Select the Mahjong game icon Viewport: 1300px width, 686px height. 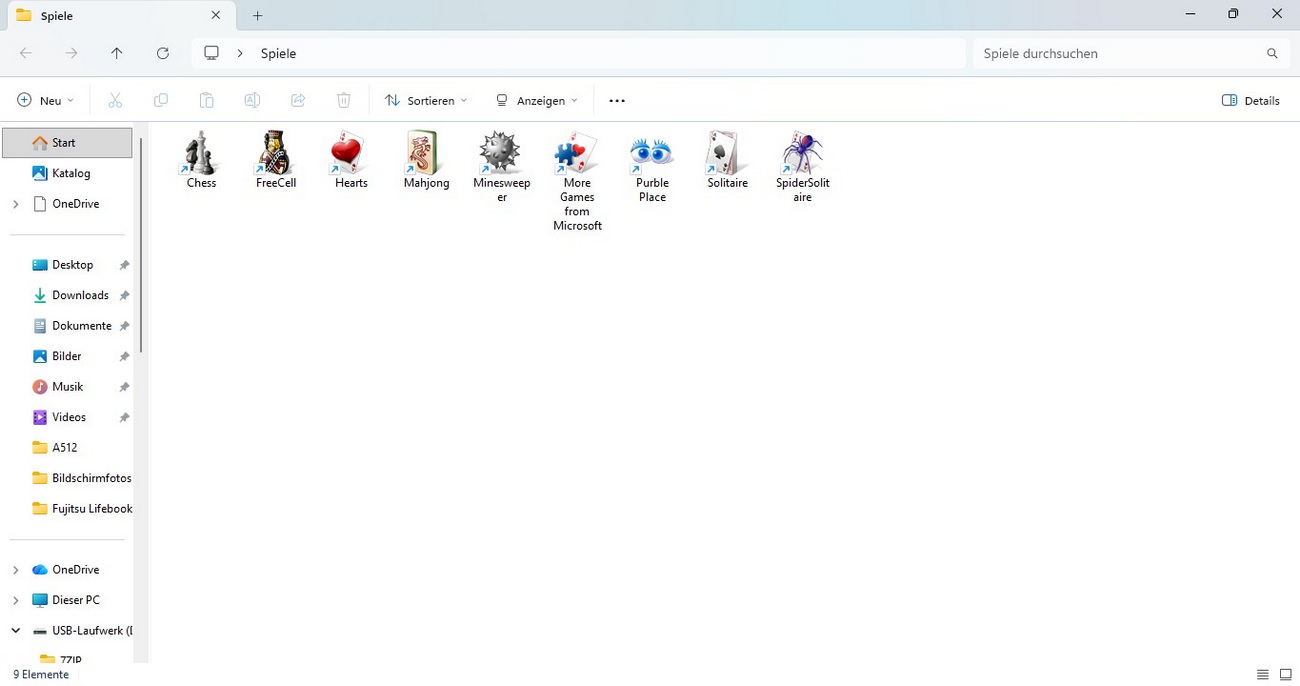click(x=426, y=154)
